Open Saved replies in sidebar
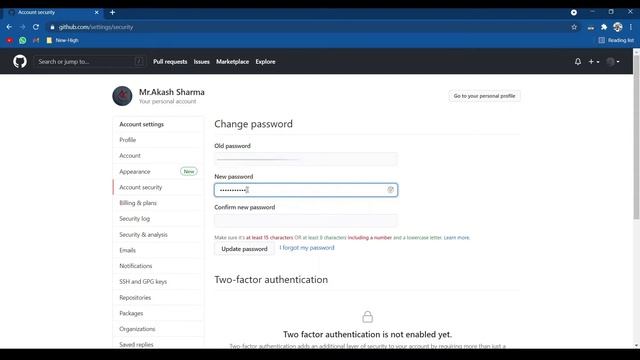 click(158, 344)
